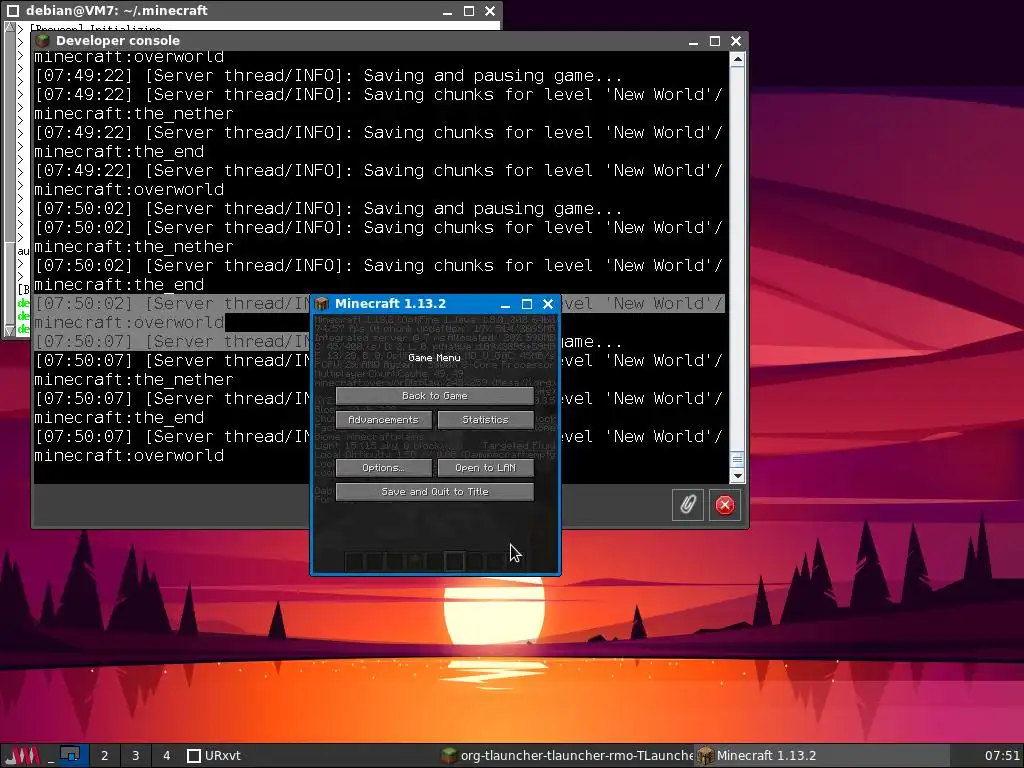Maximize the Minecraft 1.13.2 window
The image size is (1024, 768).
[x=527, y=304]
